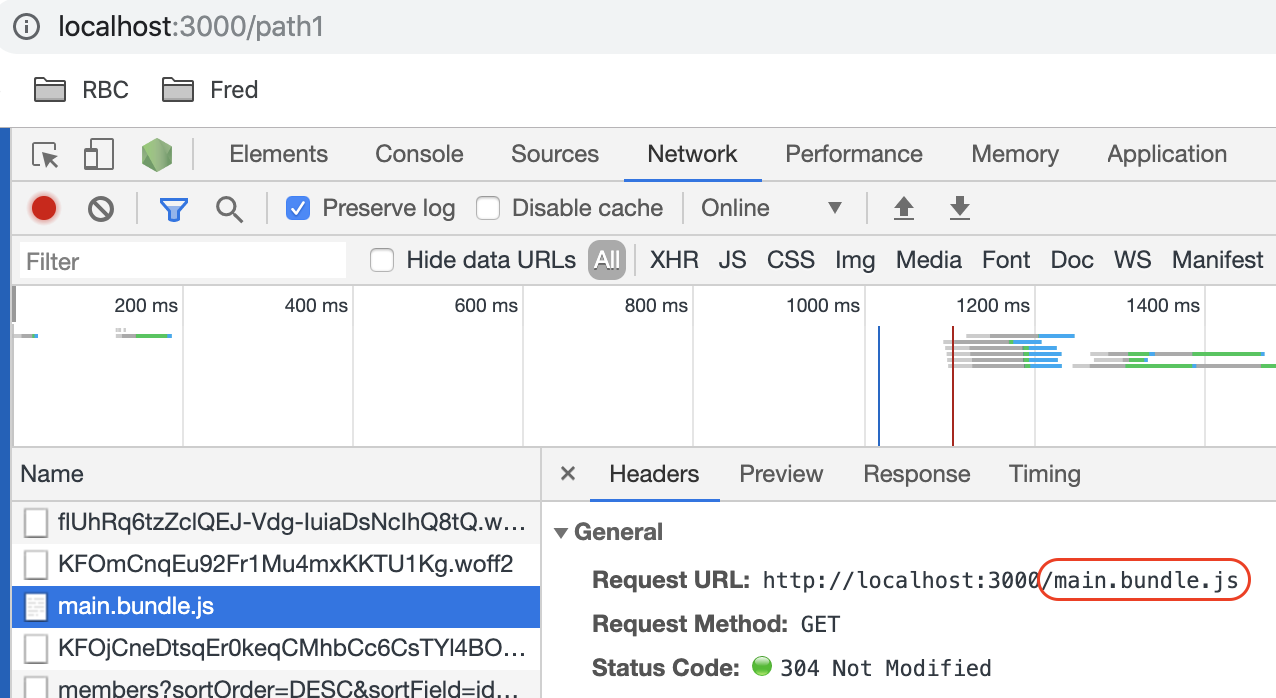Viewport: 1276px width, 698px height.
Task: Click the inspect element picker icon
Action: coord(45,155)
